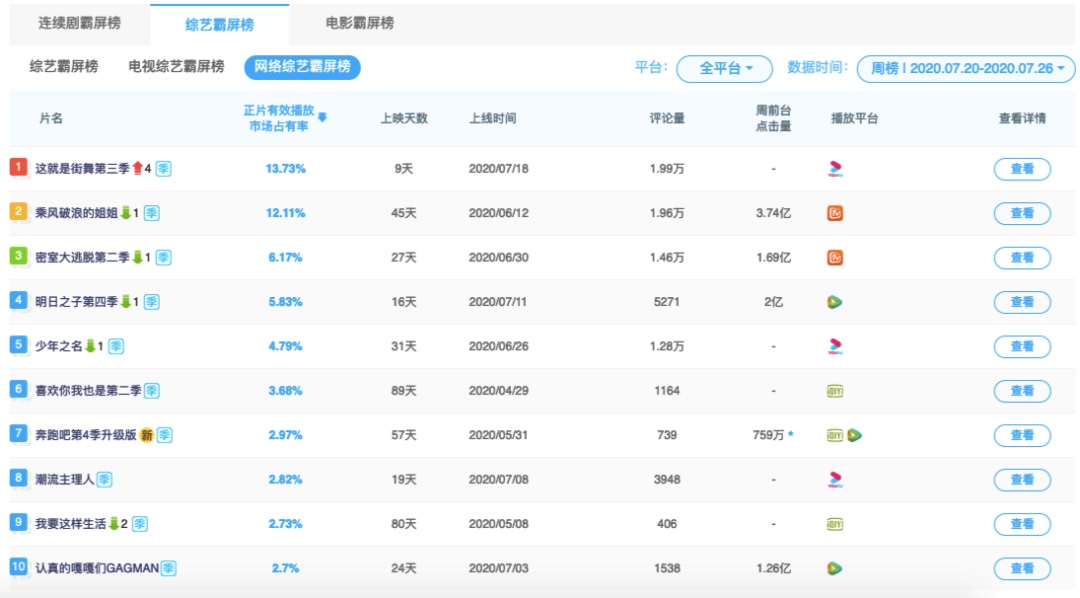The height and width of the screenshot is (598, 1080).
Task: Click Mango TV icon for 乘风破浪的姐姐
Action: (x=835, y=213)
